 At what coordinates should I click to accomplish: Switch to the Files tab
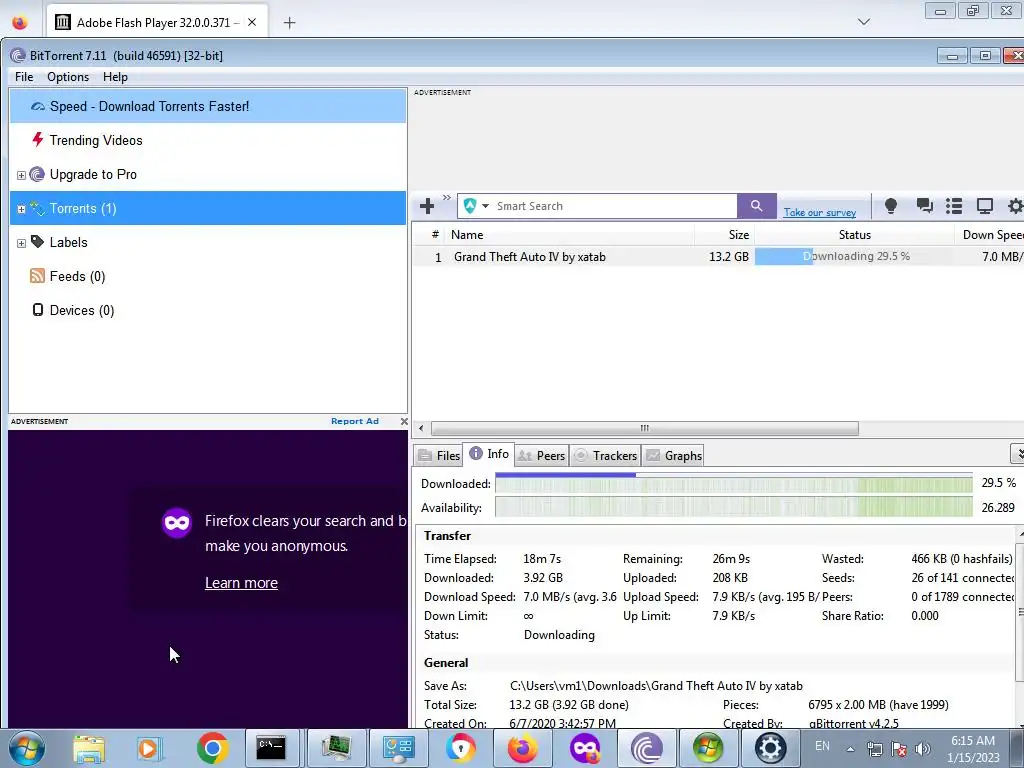pos(439,455)
